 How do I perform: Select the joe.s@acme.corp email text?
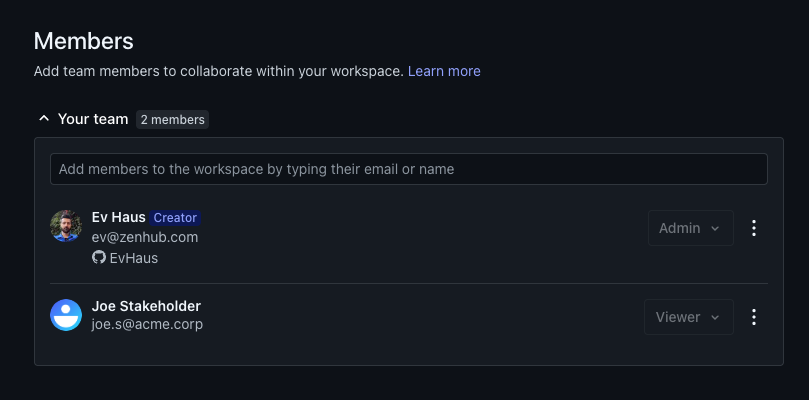tap(147, 325)
